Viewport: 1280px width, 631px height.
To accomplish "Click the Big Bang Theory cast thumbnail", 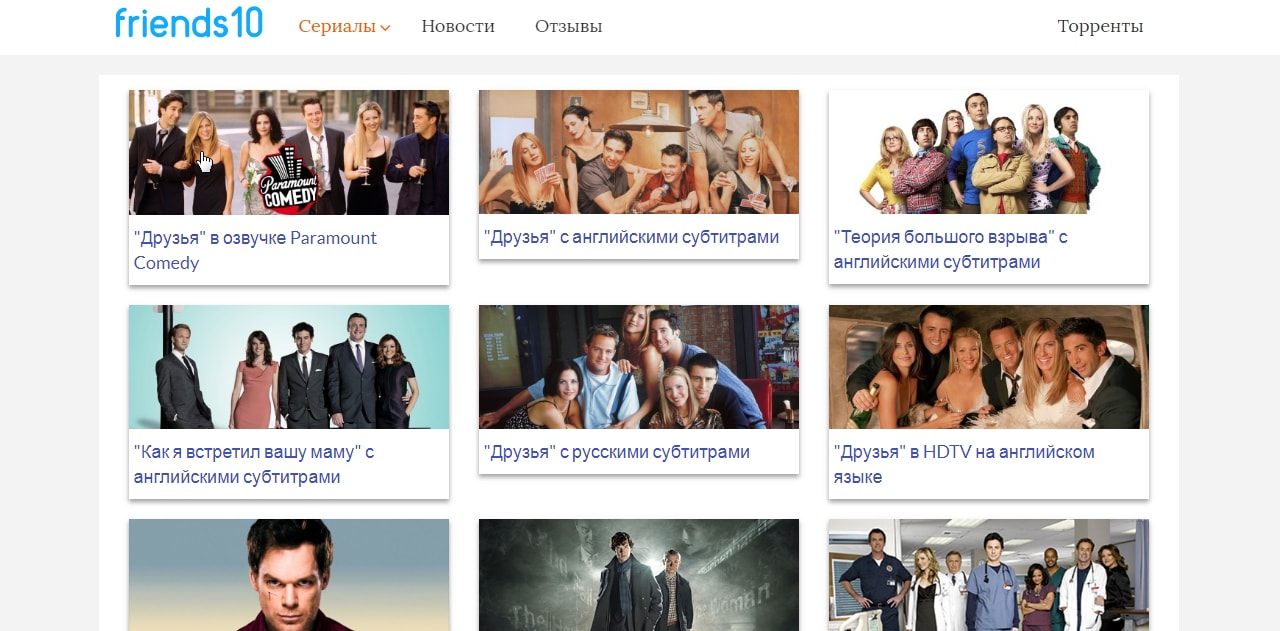I will (988, 152).
